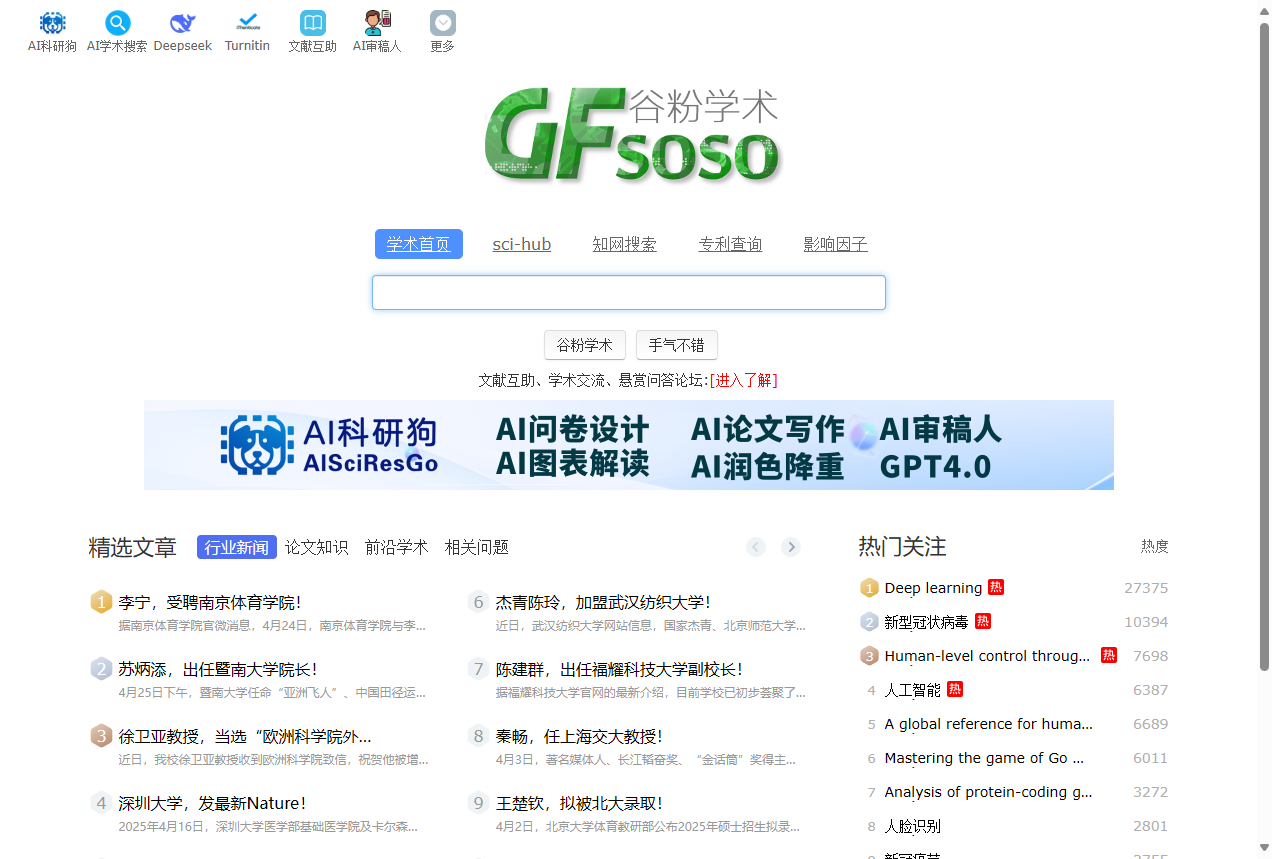Open the Deepseek whale icon
This screenshot has width=1272, height=859.
point(182,24)
